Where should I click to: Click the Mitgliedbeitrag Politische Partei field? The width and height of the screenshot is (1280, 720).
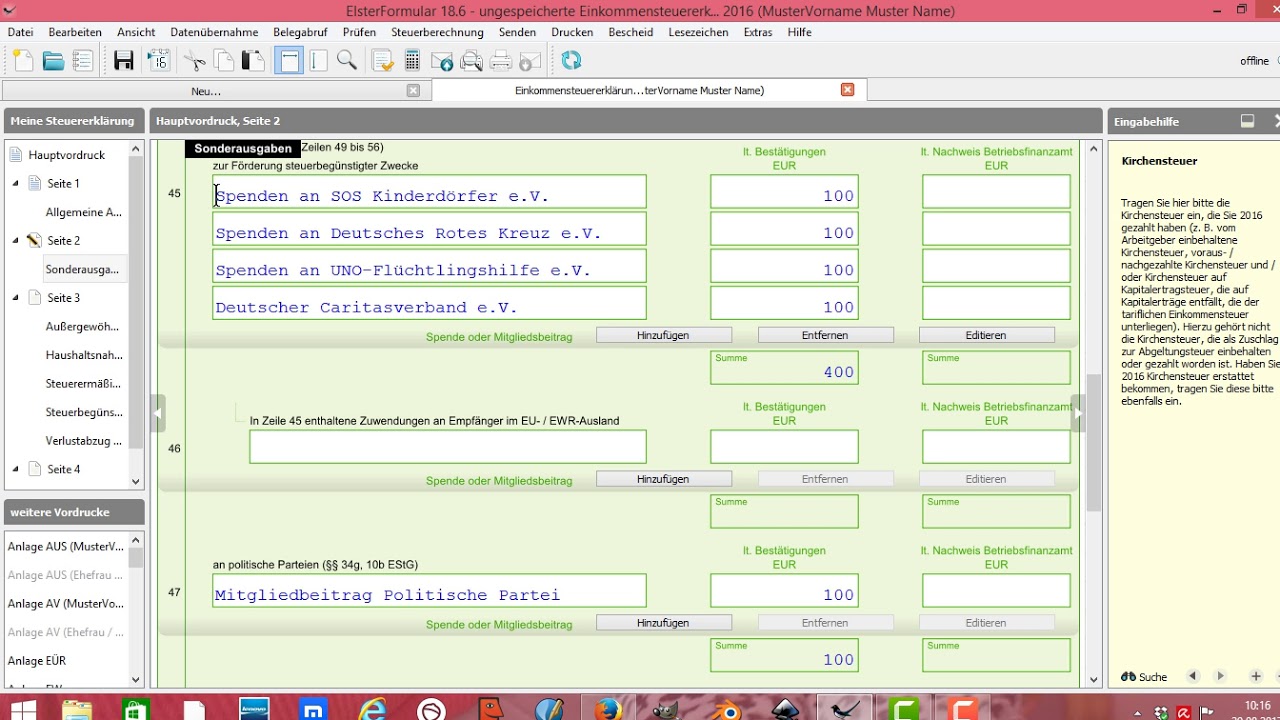coord(429,591)
